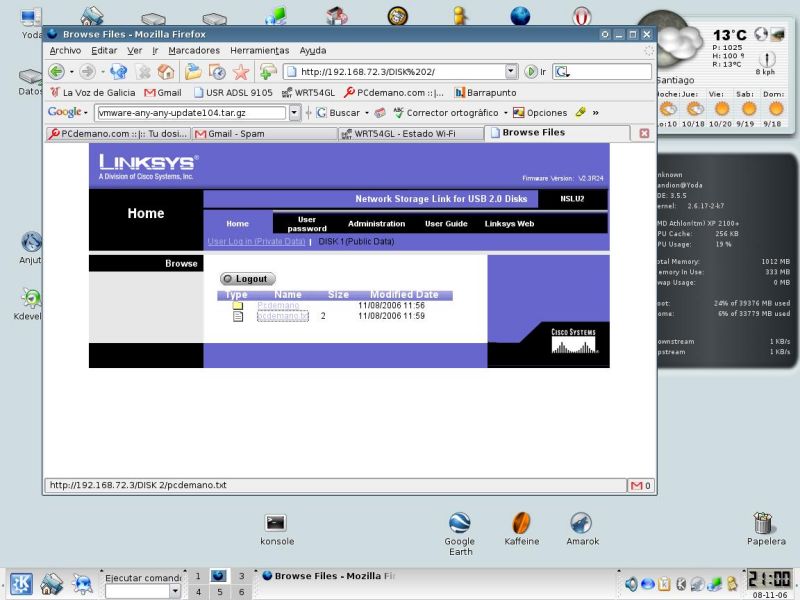The width and height of the screenshot is (800, 600).
Task: Click the Google toolbar highlighter pen icon
Action: point(580,112)
